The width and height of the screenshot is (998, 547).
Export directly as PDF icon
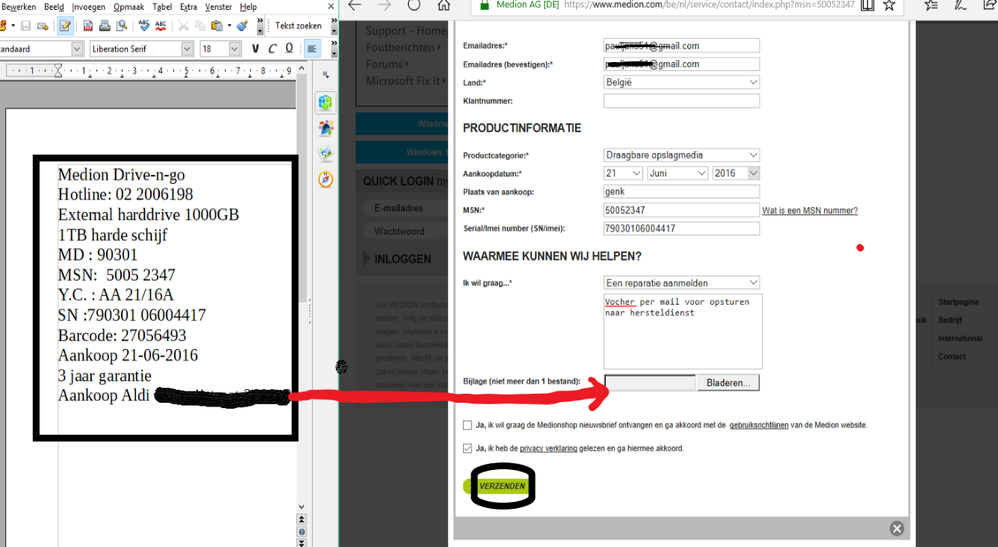click(x=88, y=26)
